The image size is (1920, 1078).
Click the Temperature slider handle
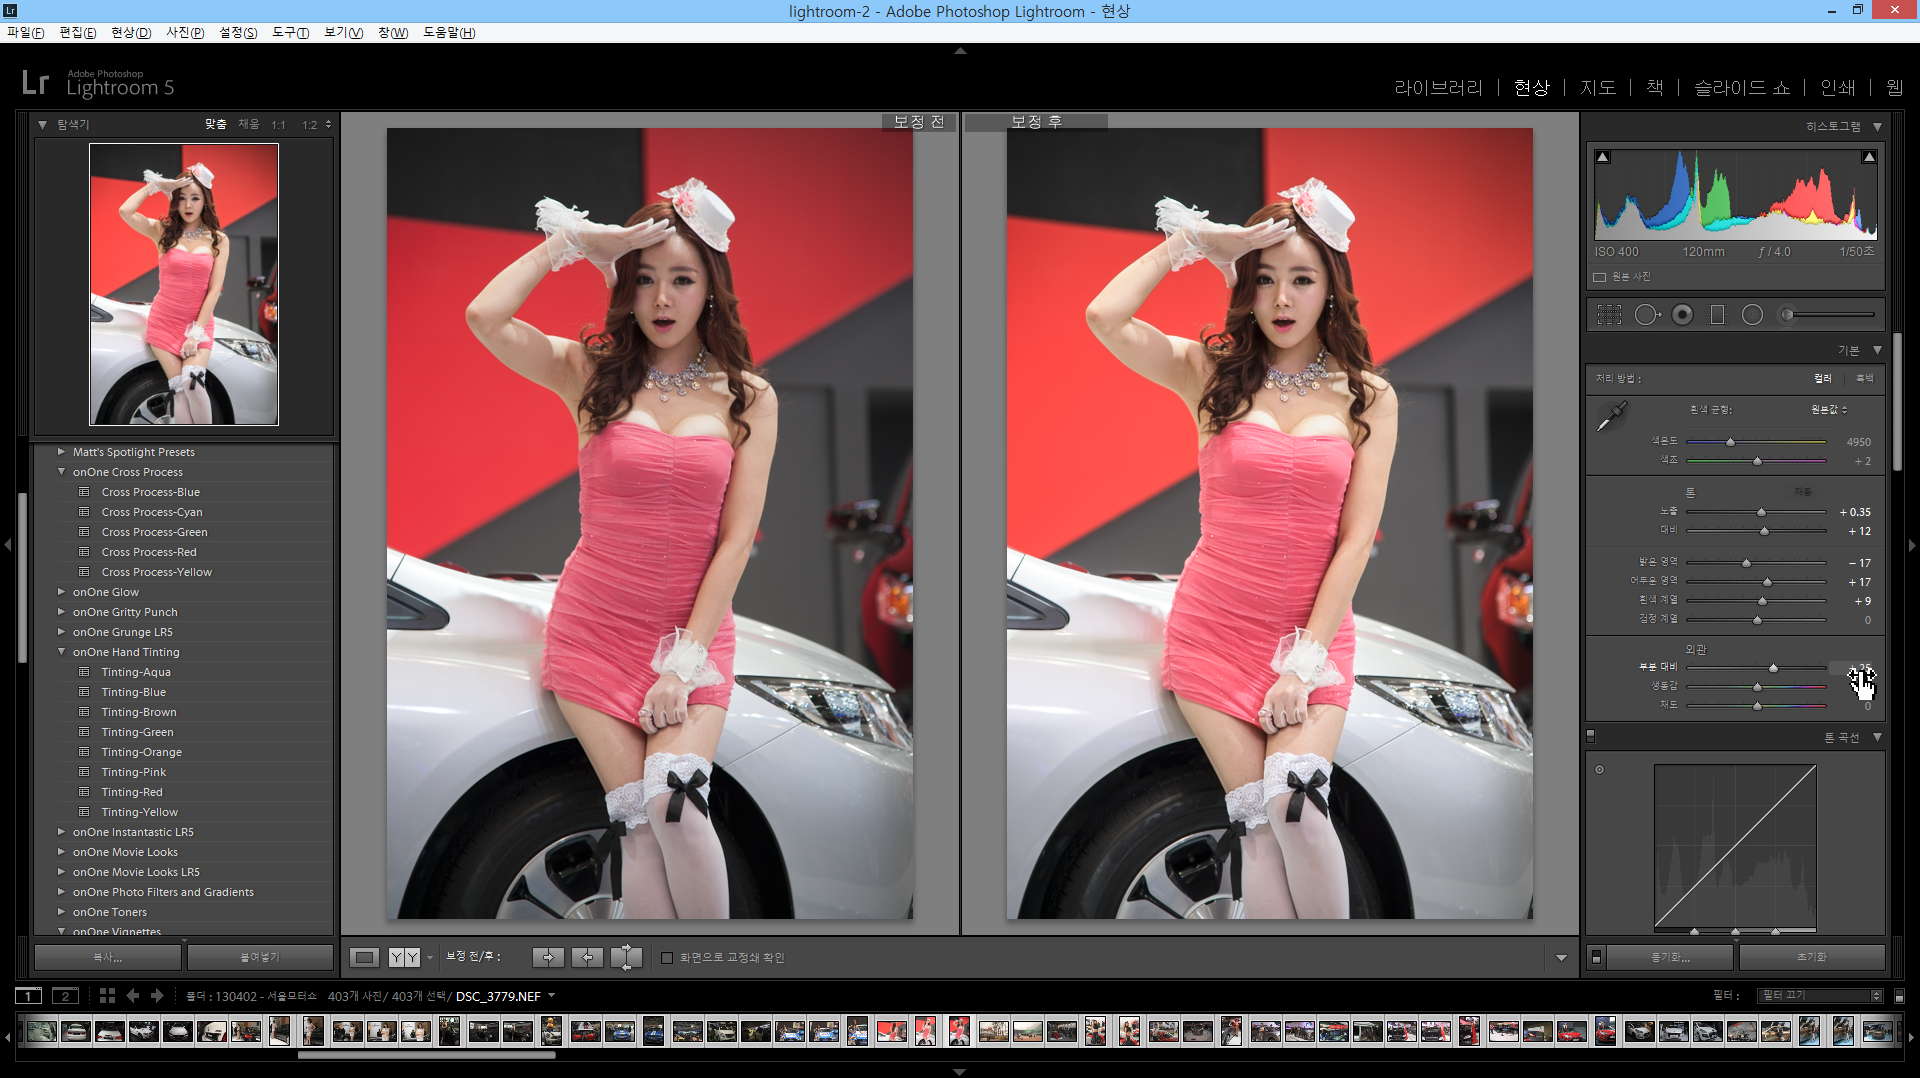point(1730,441)
